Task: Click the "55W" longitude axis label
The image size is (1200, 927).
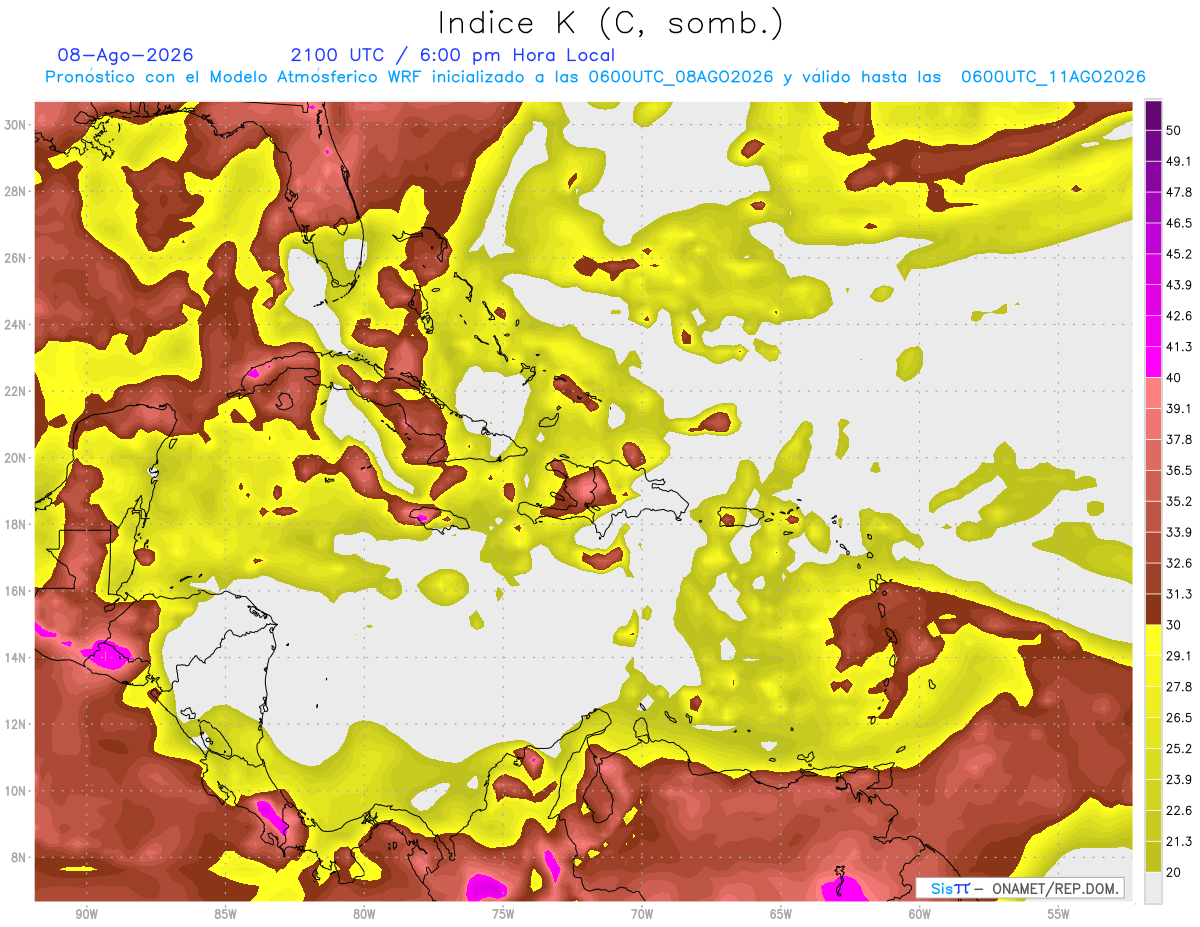Action: click(x=1059, y=915)
